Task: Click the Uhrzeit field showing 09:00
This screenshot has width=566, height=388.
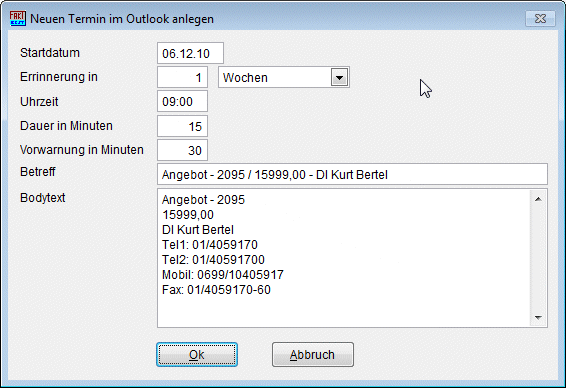Action: click(x=182, y=101)
